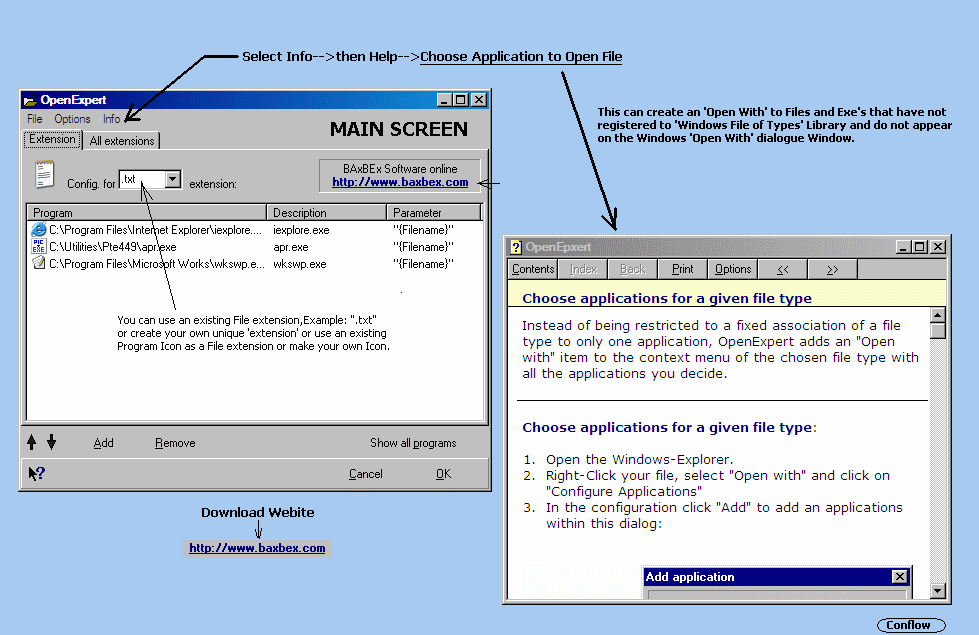Click the Parameter column header

click(433, 213)
